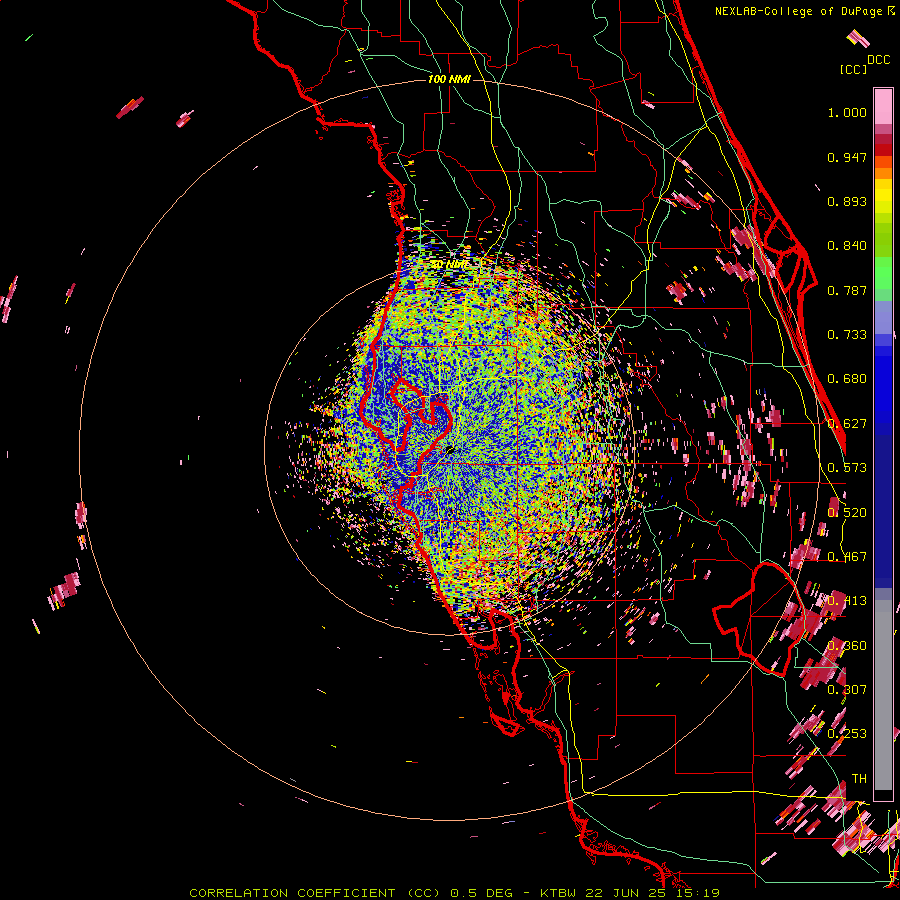Screen dimensions: 900x900
Task: Click the KTBW station identifier in caption
Action: point(560,893)
